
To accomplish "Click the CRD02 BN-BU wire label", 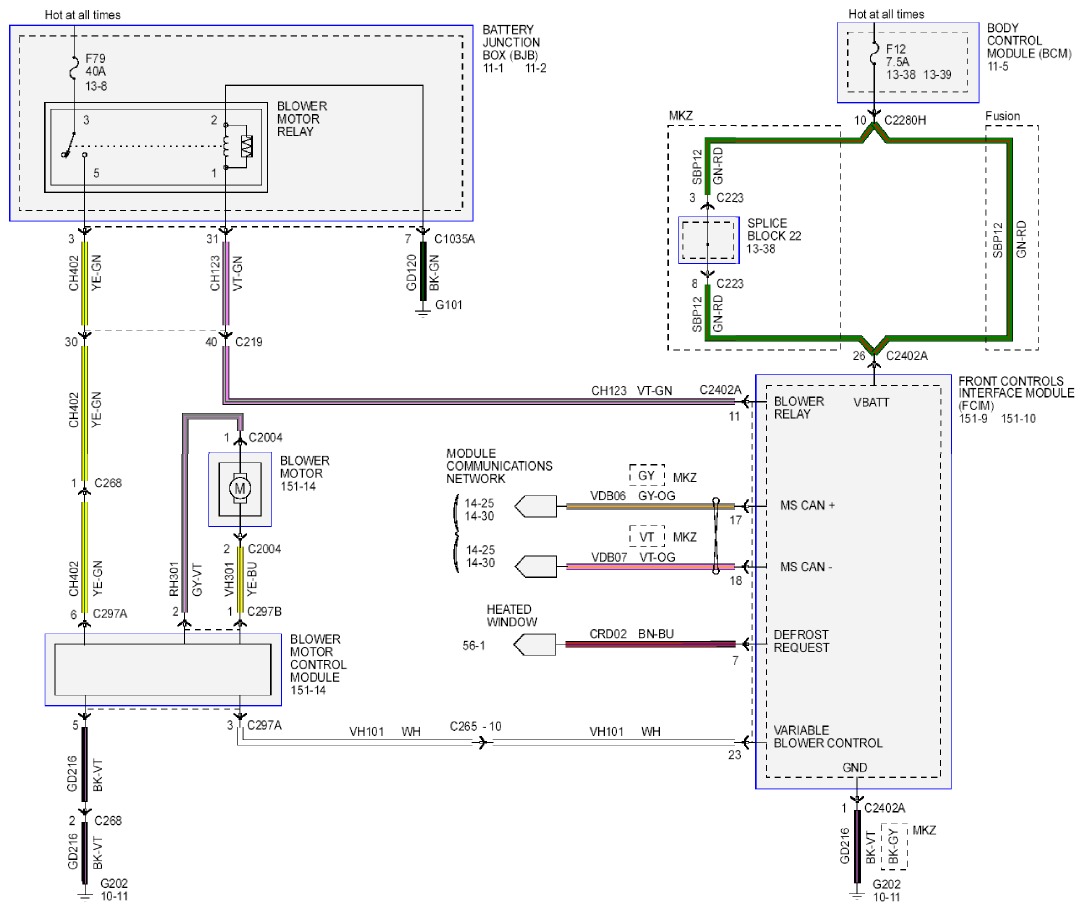I will 631,635.
